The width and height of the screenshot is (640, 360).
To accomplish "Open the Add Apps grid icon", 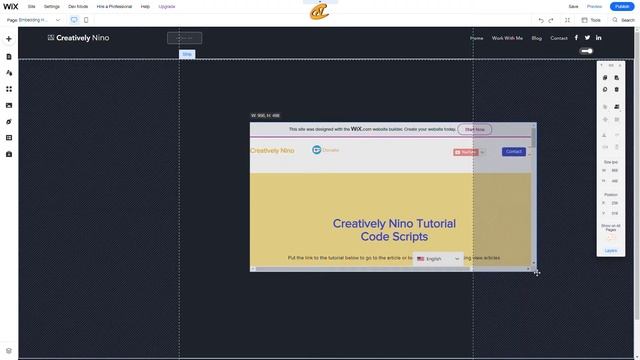I will [9, 89].
